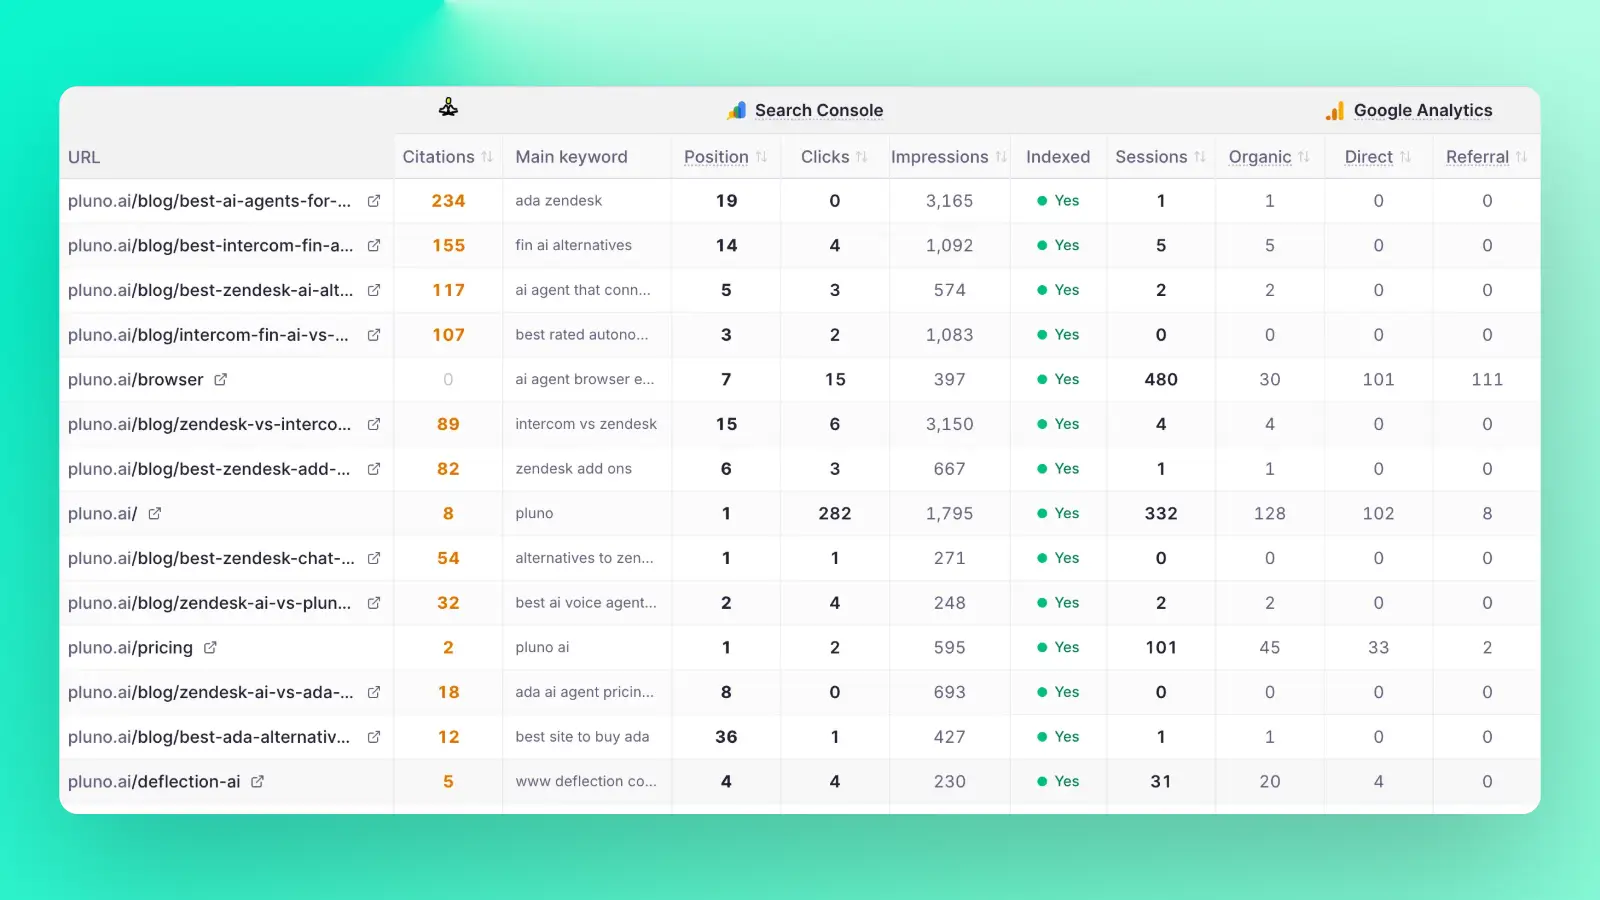This screenshot has height=900, width=1600.
Task: Click the AI citations icon above Citations column
Action: click(x=448, y=107)
